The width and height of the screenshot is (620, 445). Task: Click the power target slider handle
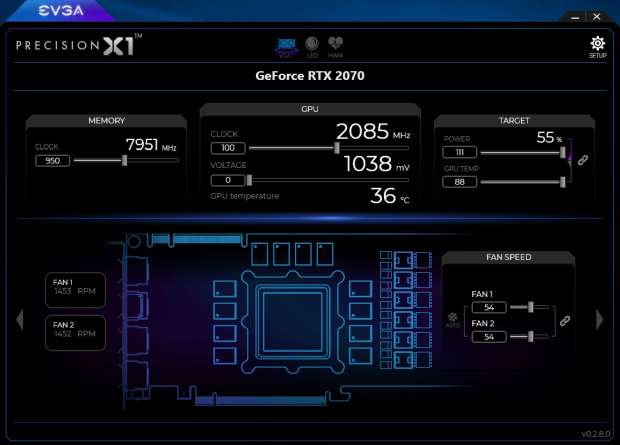tap(563, 152)
